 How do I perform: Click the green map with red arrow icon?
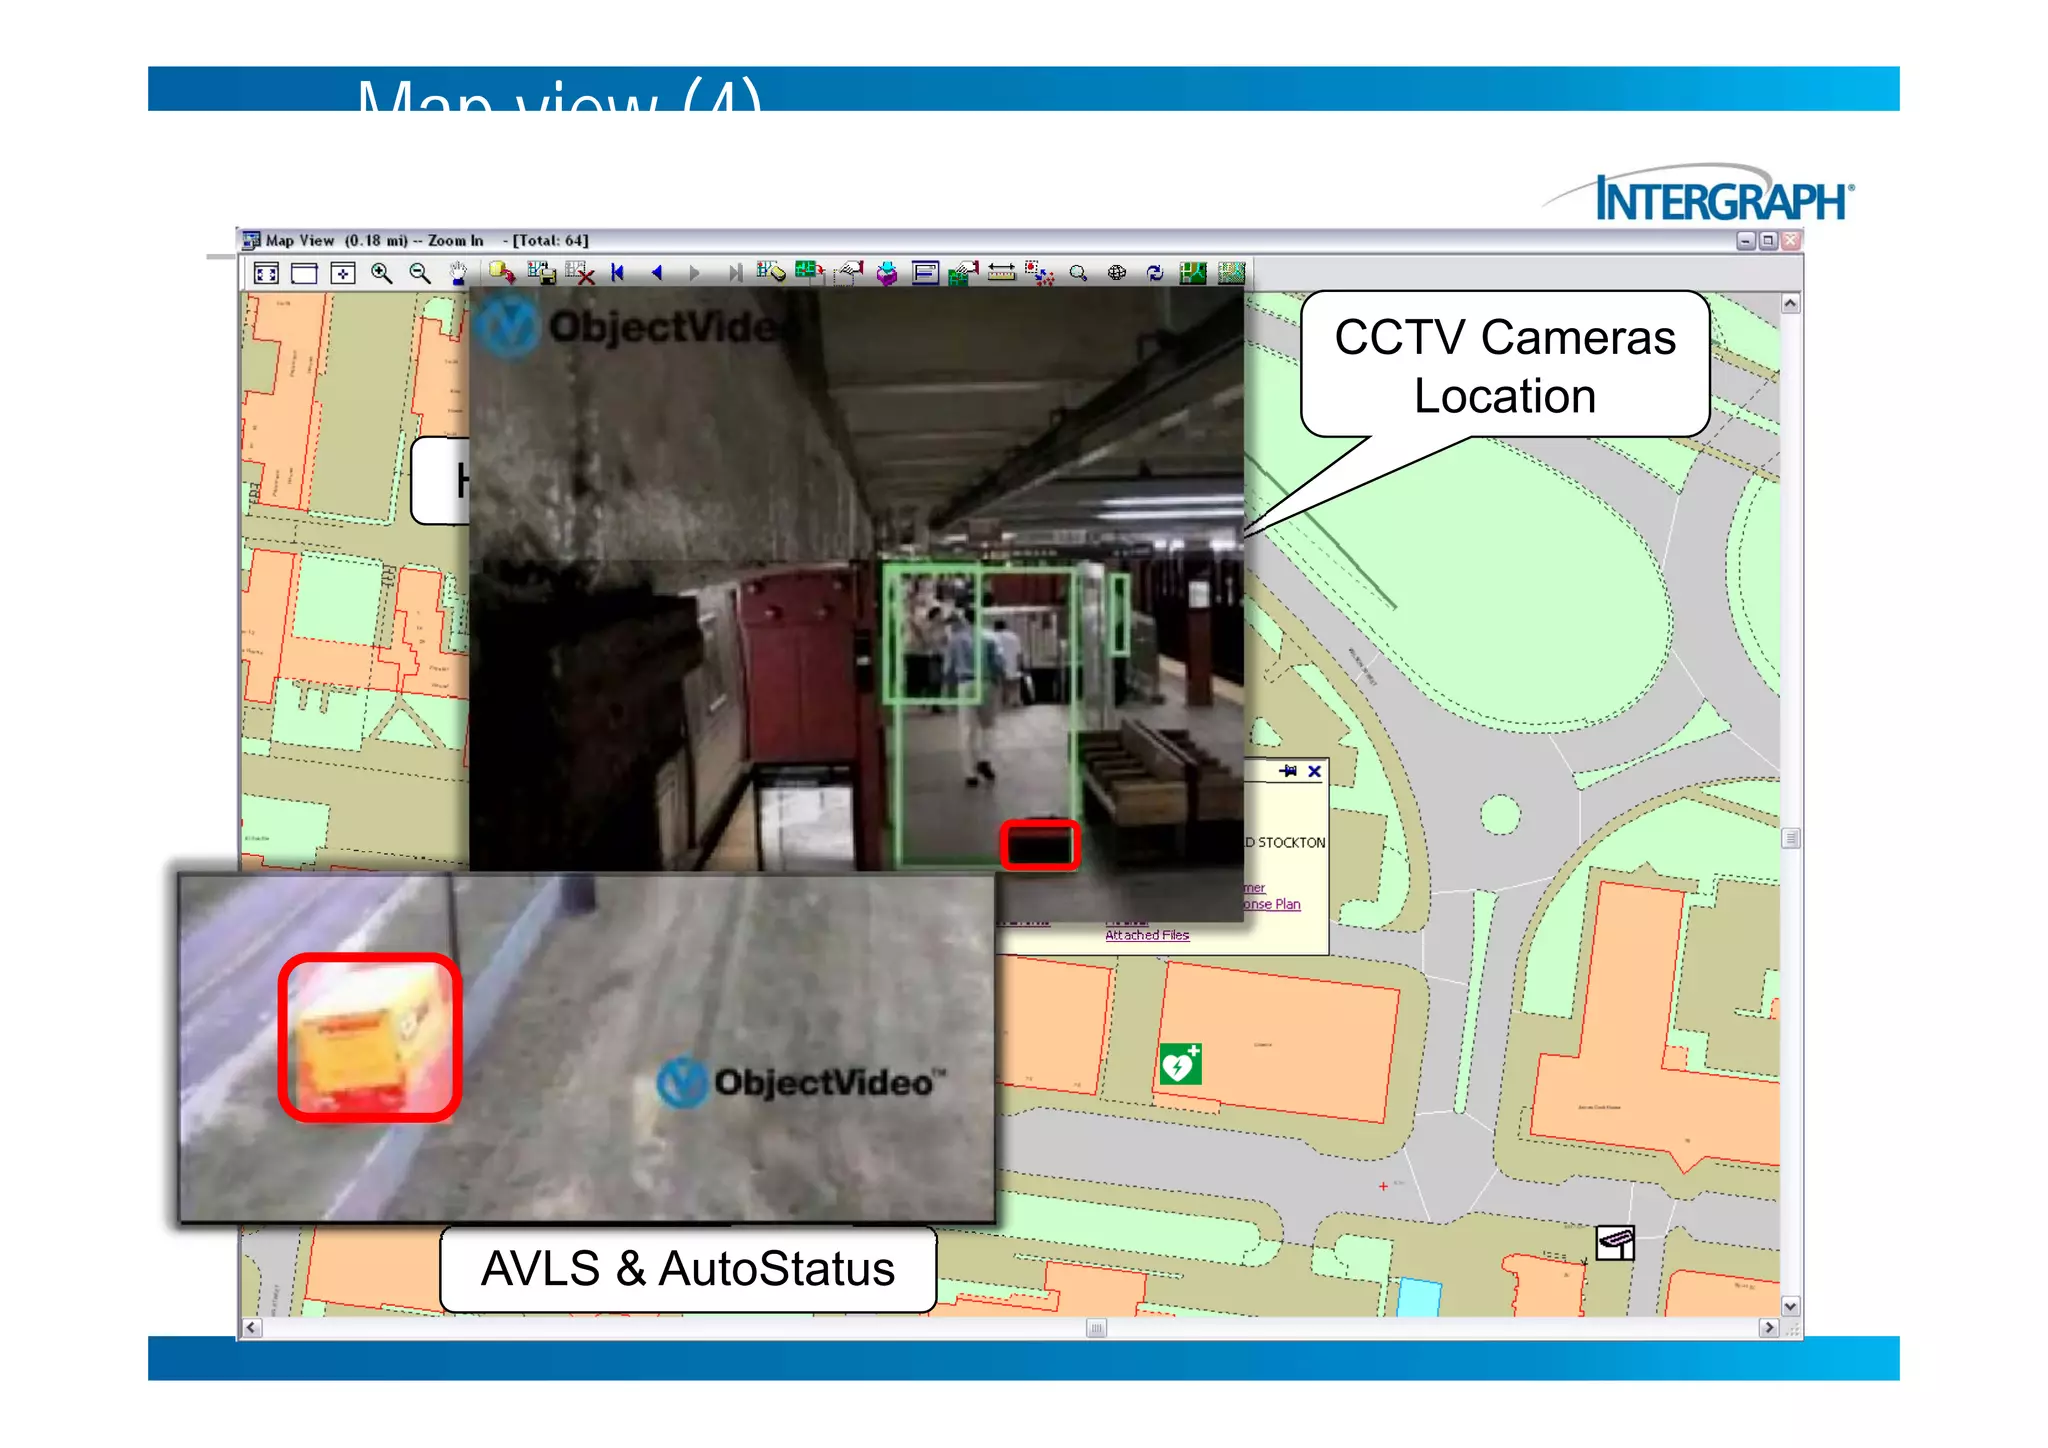coord(809,272)
